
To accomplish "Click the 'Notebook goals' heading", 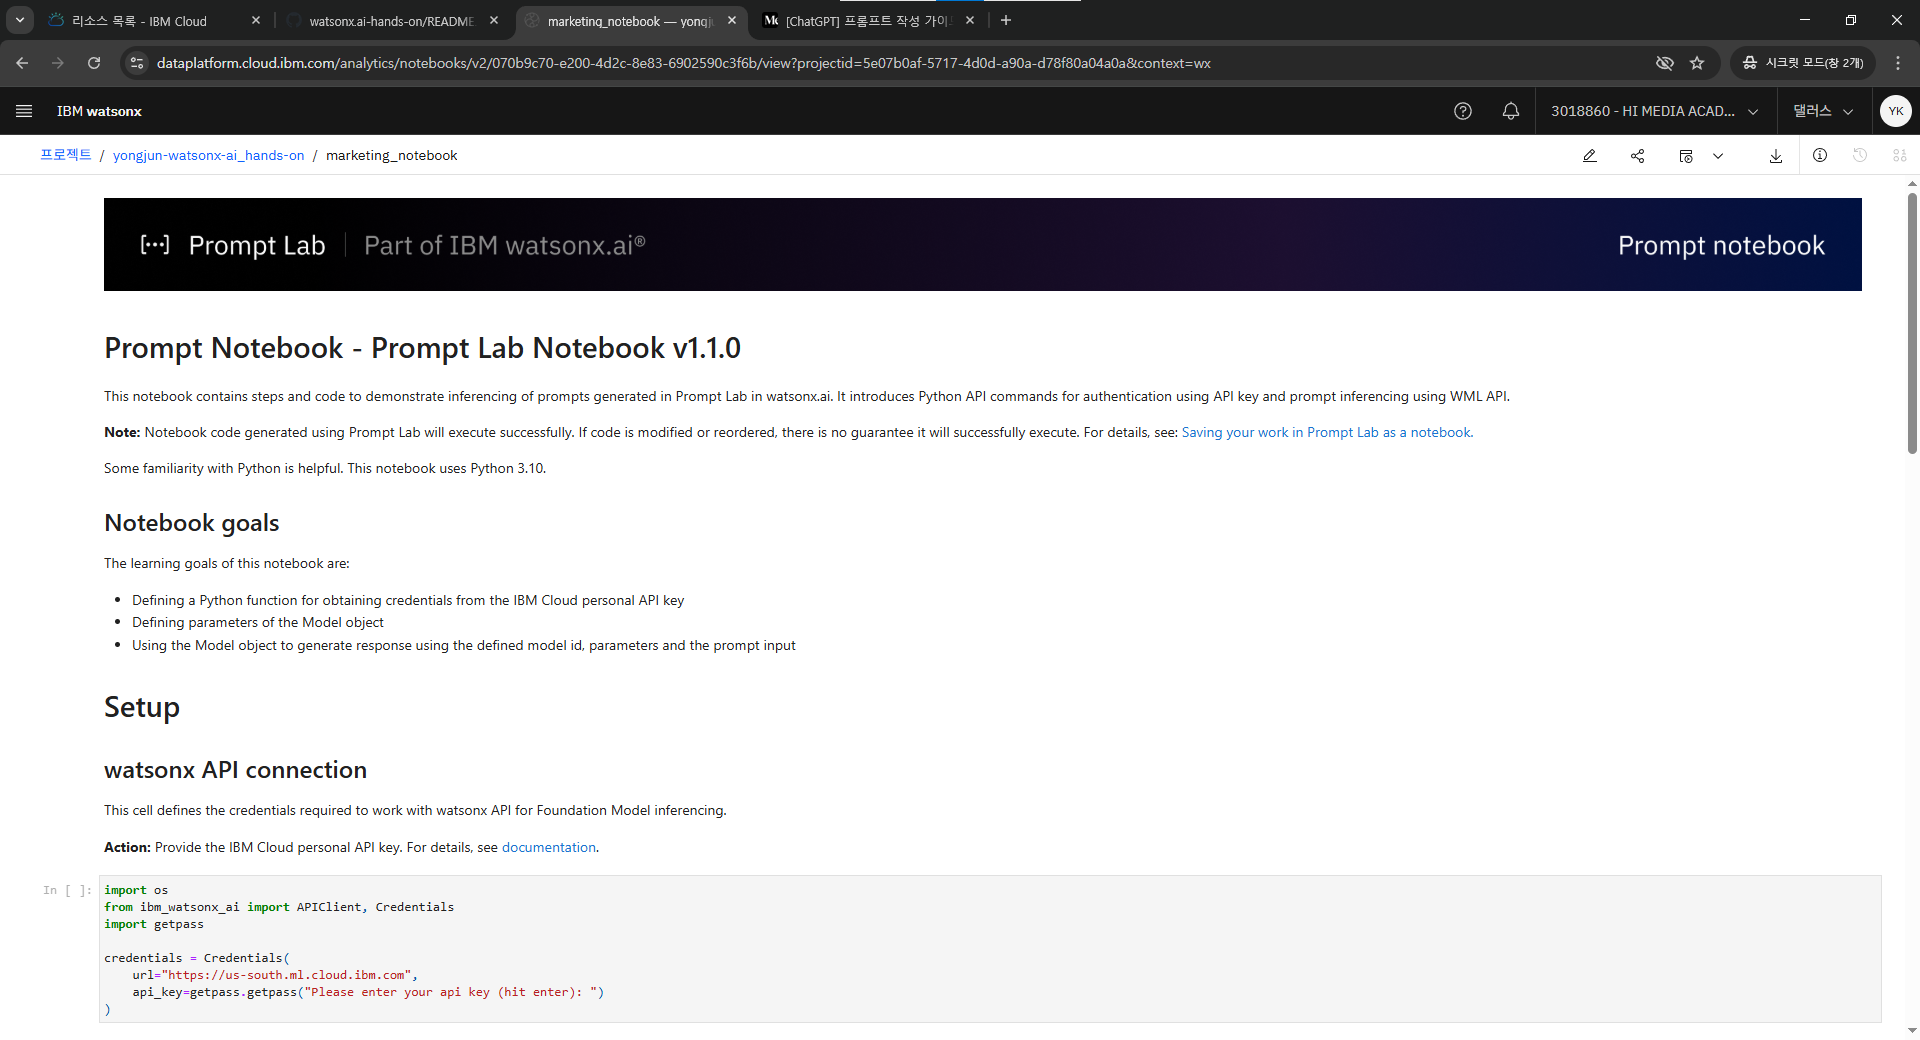I will (192, 523).
